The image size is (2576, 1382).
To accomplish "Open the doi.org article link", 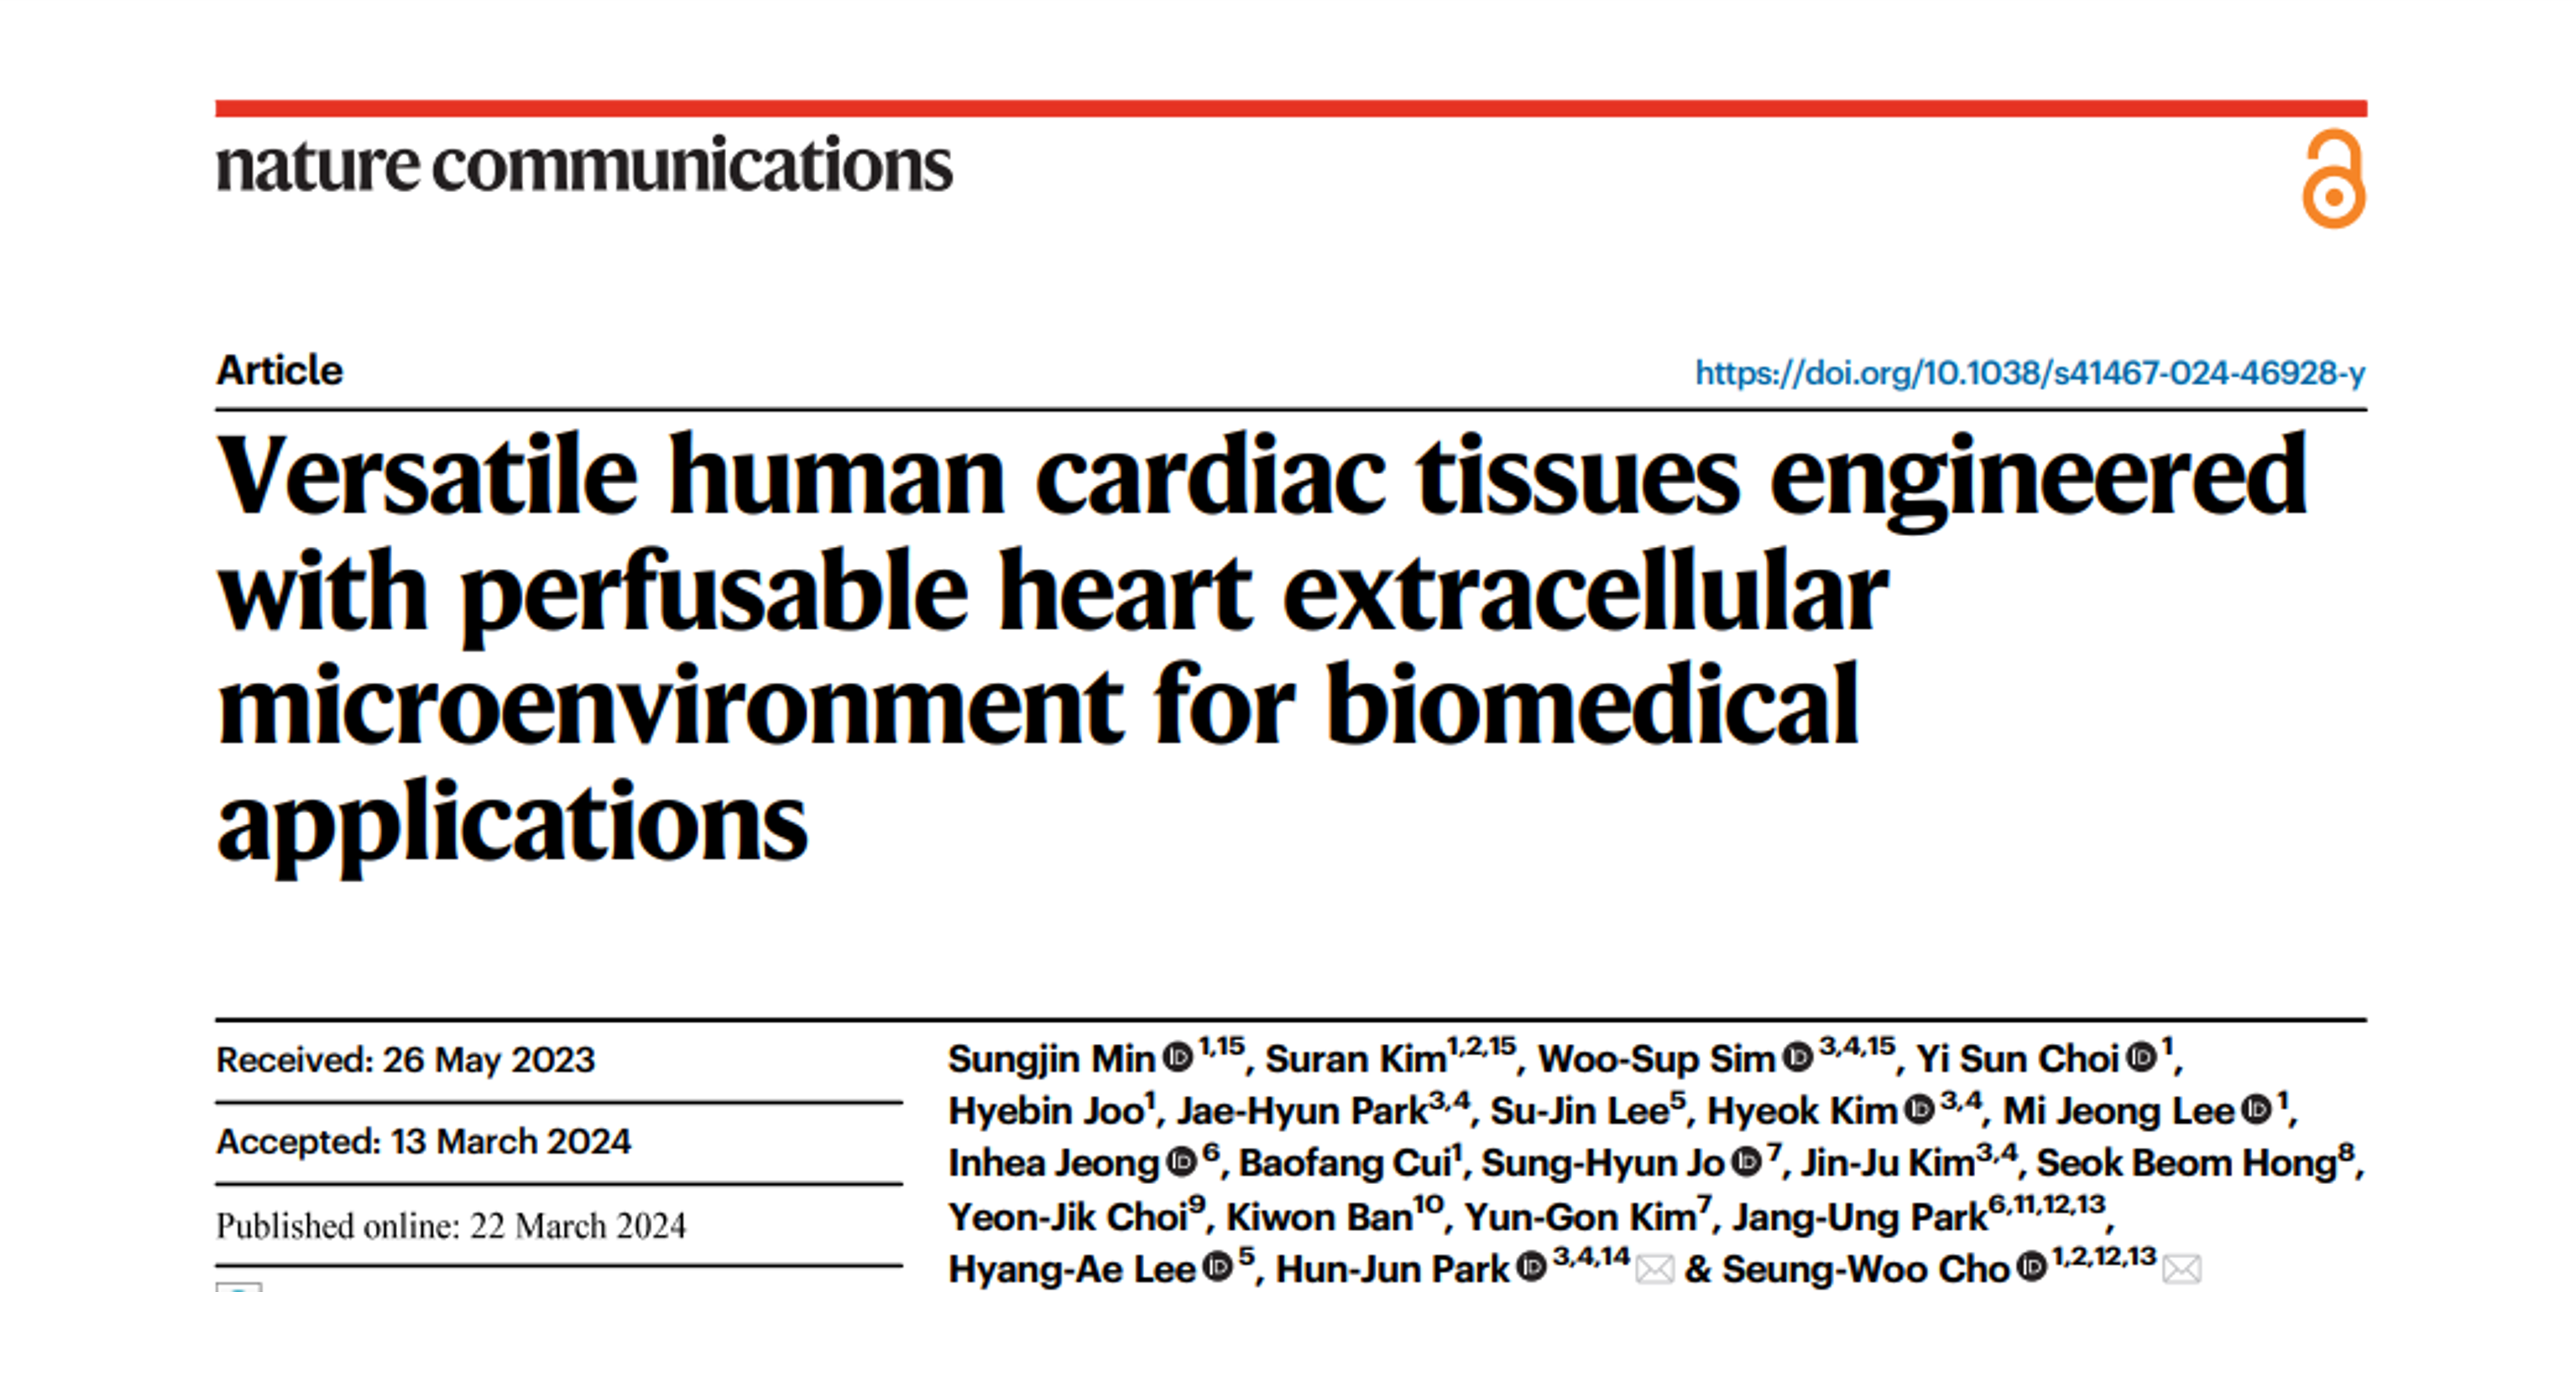I will click(x=2030, y=373).
